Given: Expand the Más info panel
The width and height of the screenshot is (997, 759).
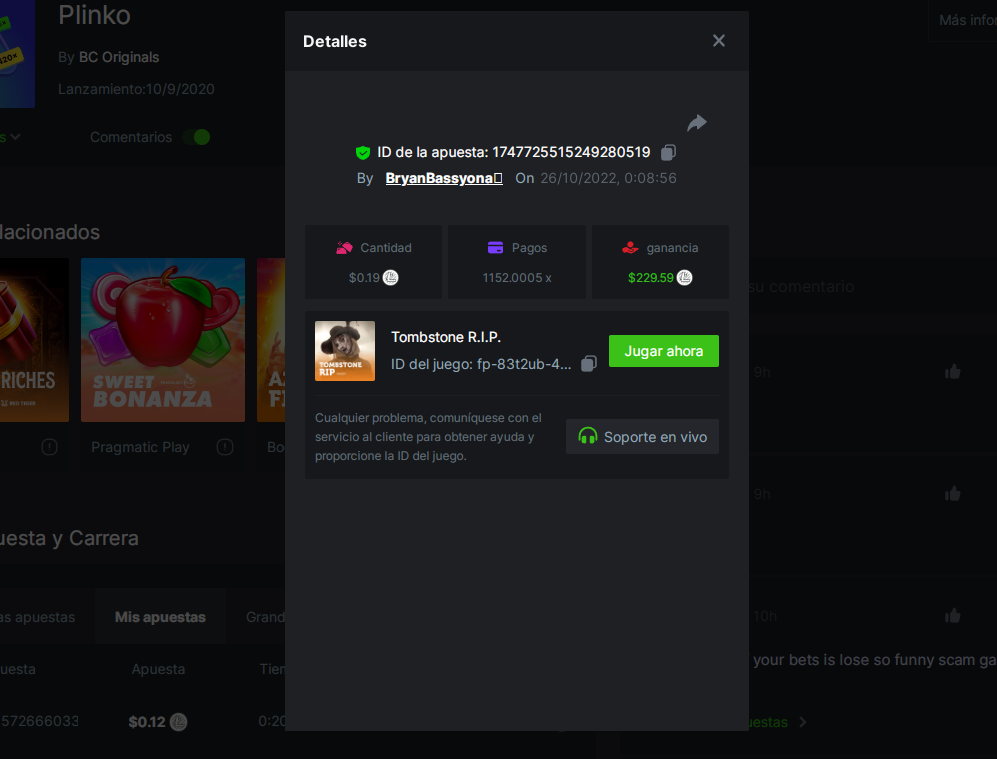Looking at the screenshot, I should [x=966, y=20].
